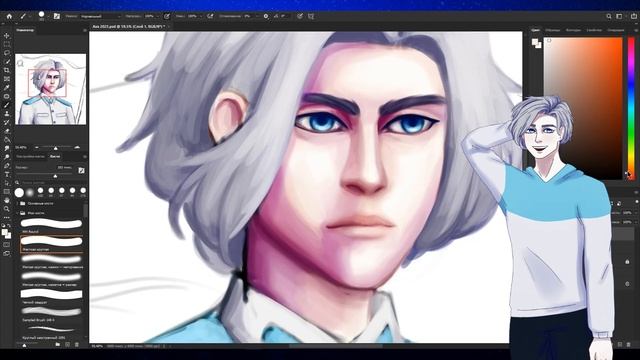Viewport: 640px width, 360px height.
Task: Open the search icon at top right
Action: (609, 16)
